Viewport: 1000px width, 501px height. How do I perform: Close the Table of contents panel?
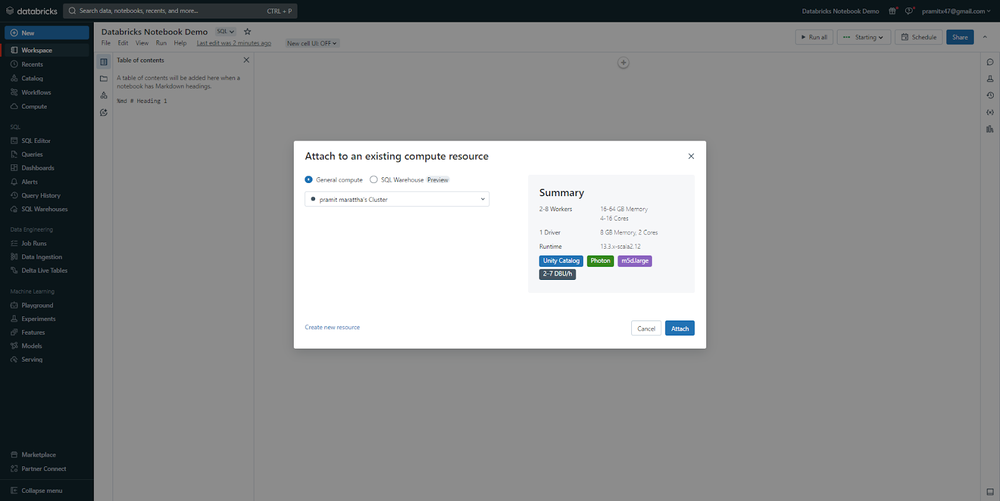pos(246,60)
